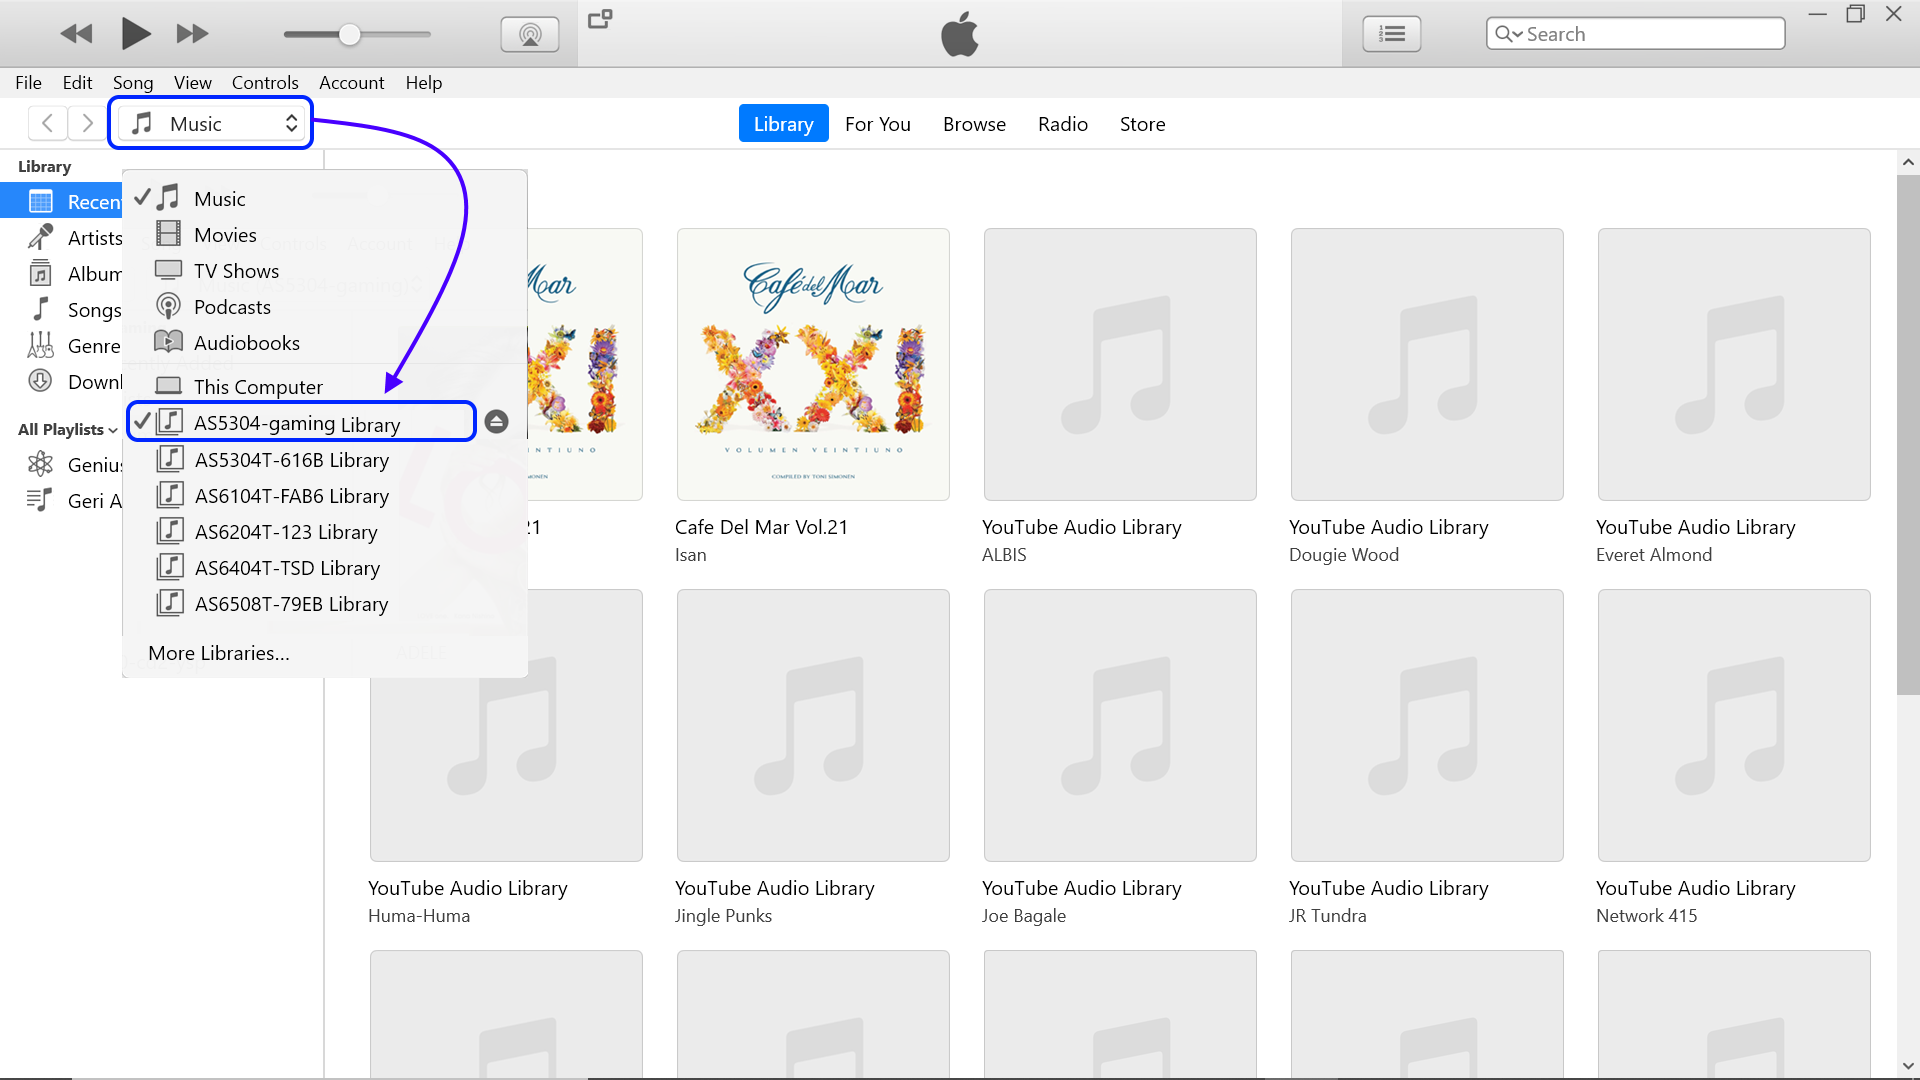Click the scrollbar down arrow
This screenshot has height=1080, width=1920.
tap(1908, 1067)
